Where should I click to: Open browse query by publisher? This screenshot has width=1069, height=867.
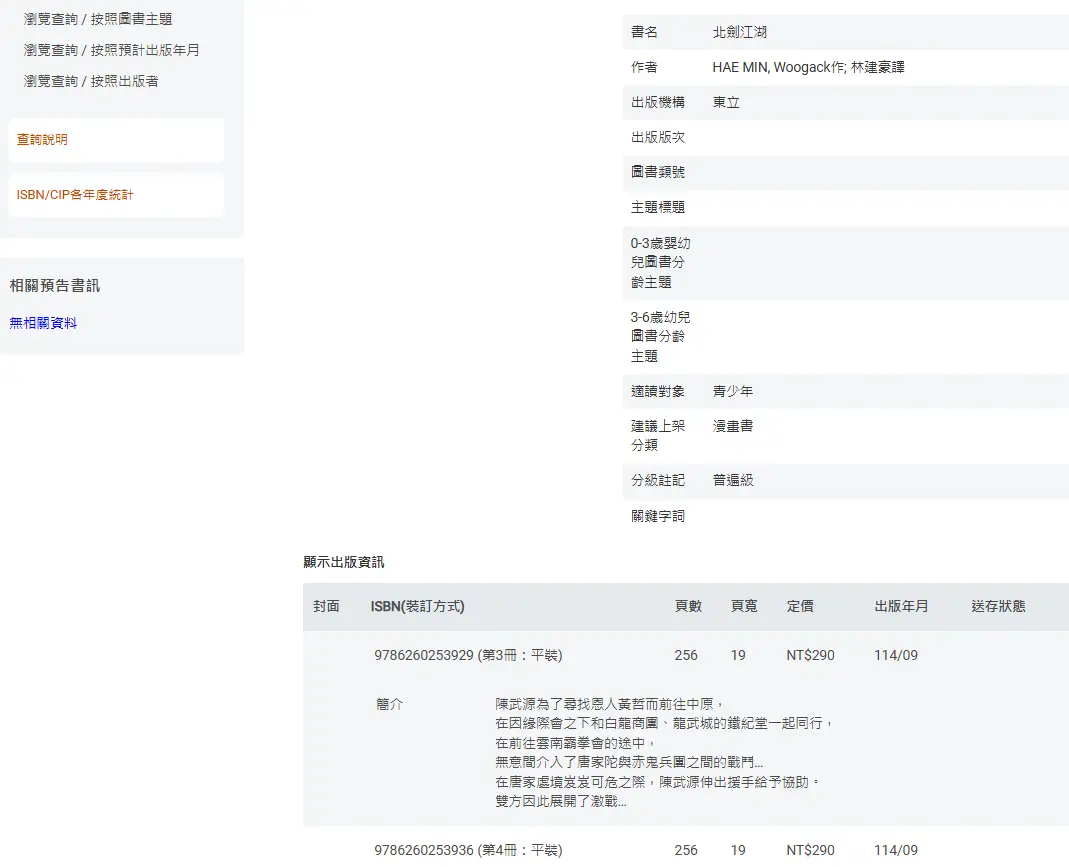[91, 81]
